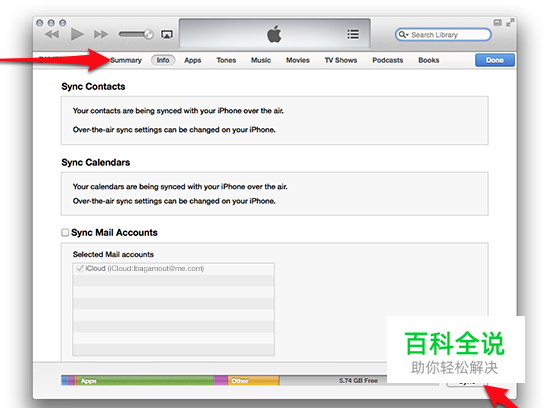Click the Apps segment of storage bar
The width and height of the screenshot is (550, 408).
click(146, 381)
